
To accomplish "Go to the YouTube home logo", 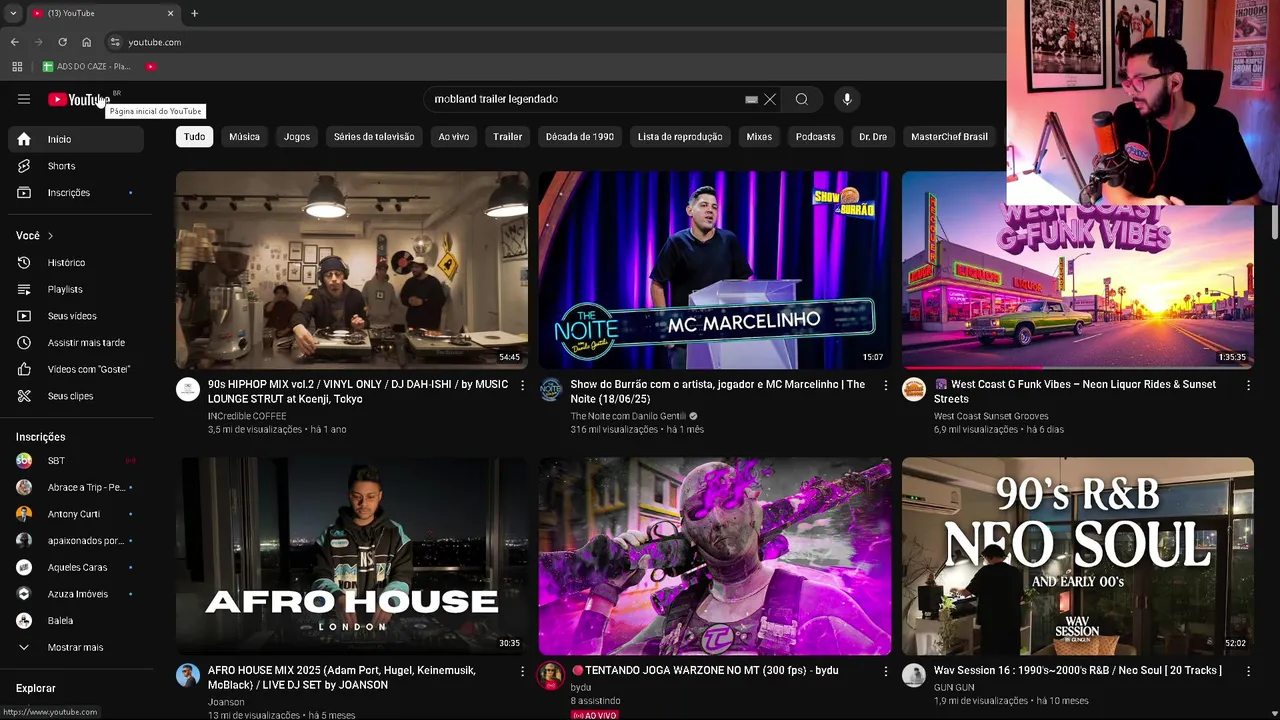I will [79, 99].
